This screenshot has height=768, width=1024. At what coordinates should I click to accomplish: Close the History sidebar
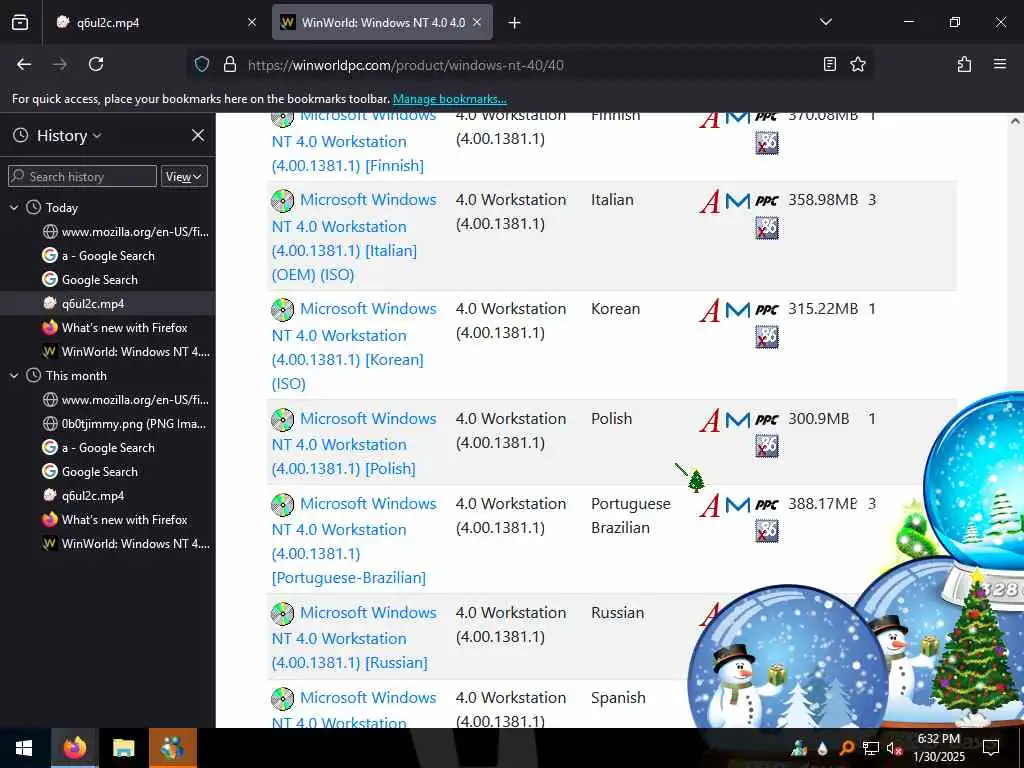click(198, 135)
